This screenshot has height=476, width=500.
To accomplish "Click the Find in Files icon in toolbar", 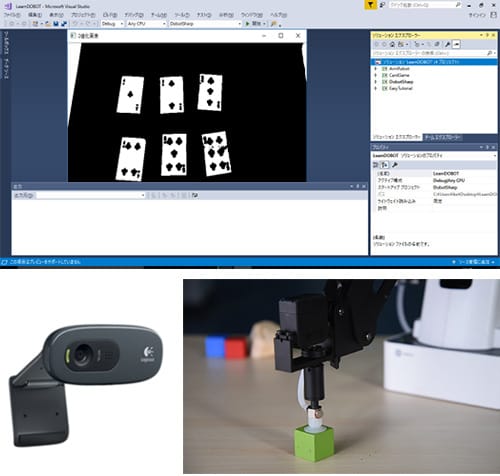I will pyautogui.click(x=274, y=24).
